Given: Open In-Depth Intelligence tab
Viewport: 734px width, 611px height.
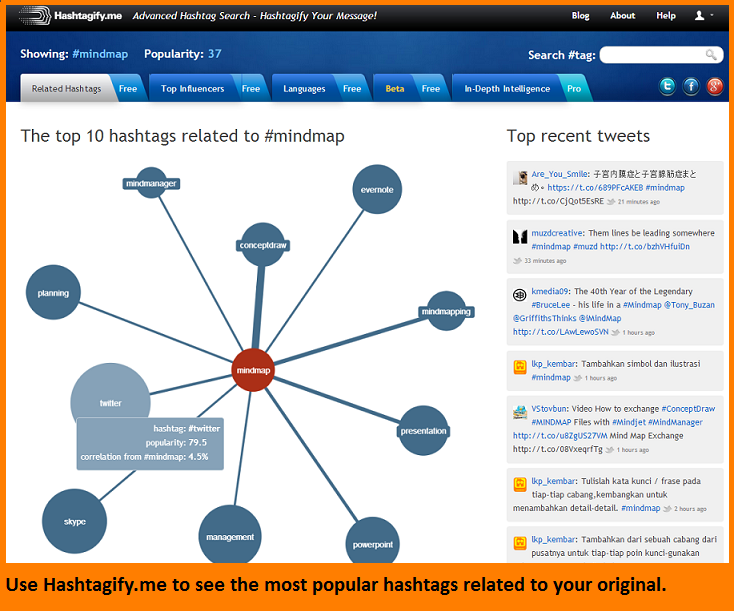Looking at the screenshot, I should 507,88.
